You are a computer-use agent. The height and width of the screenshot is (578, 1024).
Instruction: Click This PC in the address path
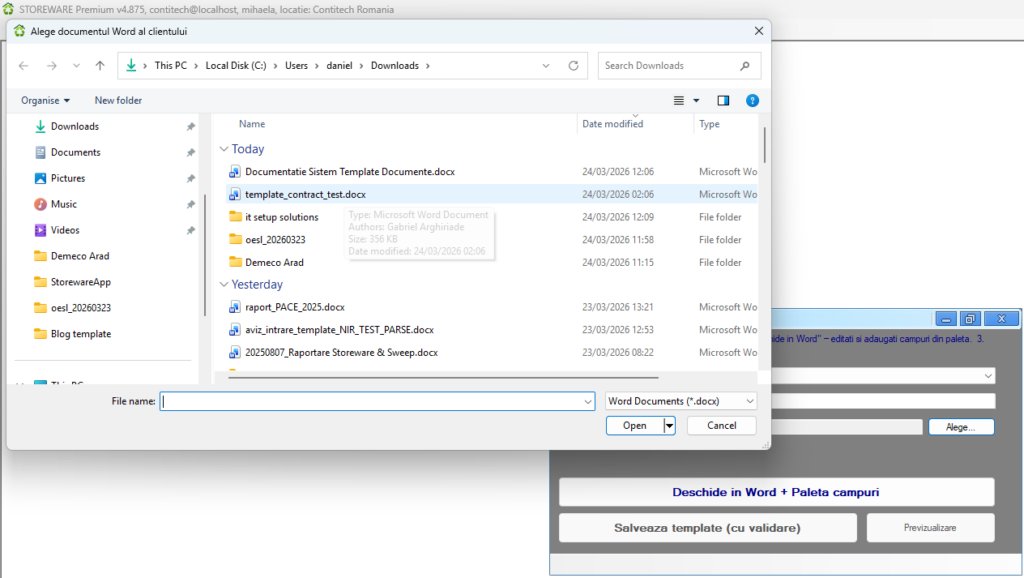tap(170, 65)
